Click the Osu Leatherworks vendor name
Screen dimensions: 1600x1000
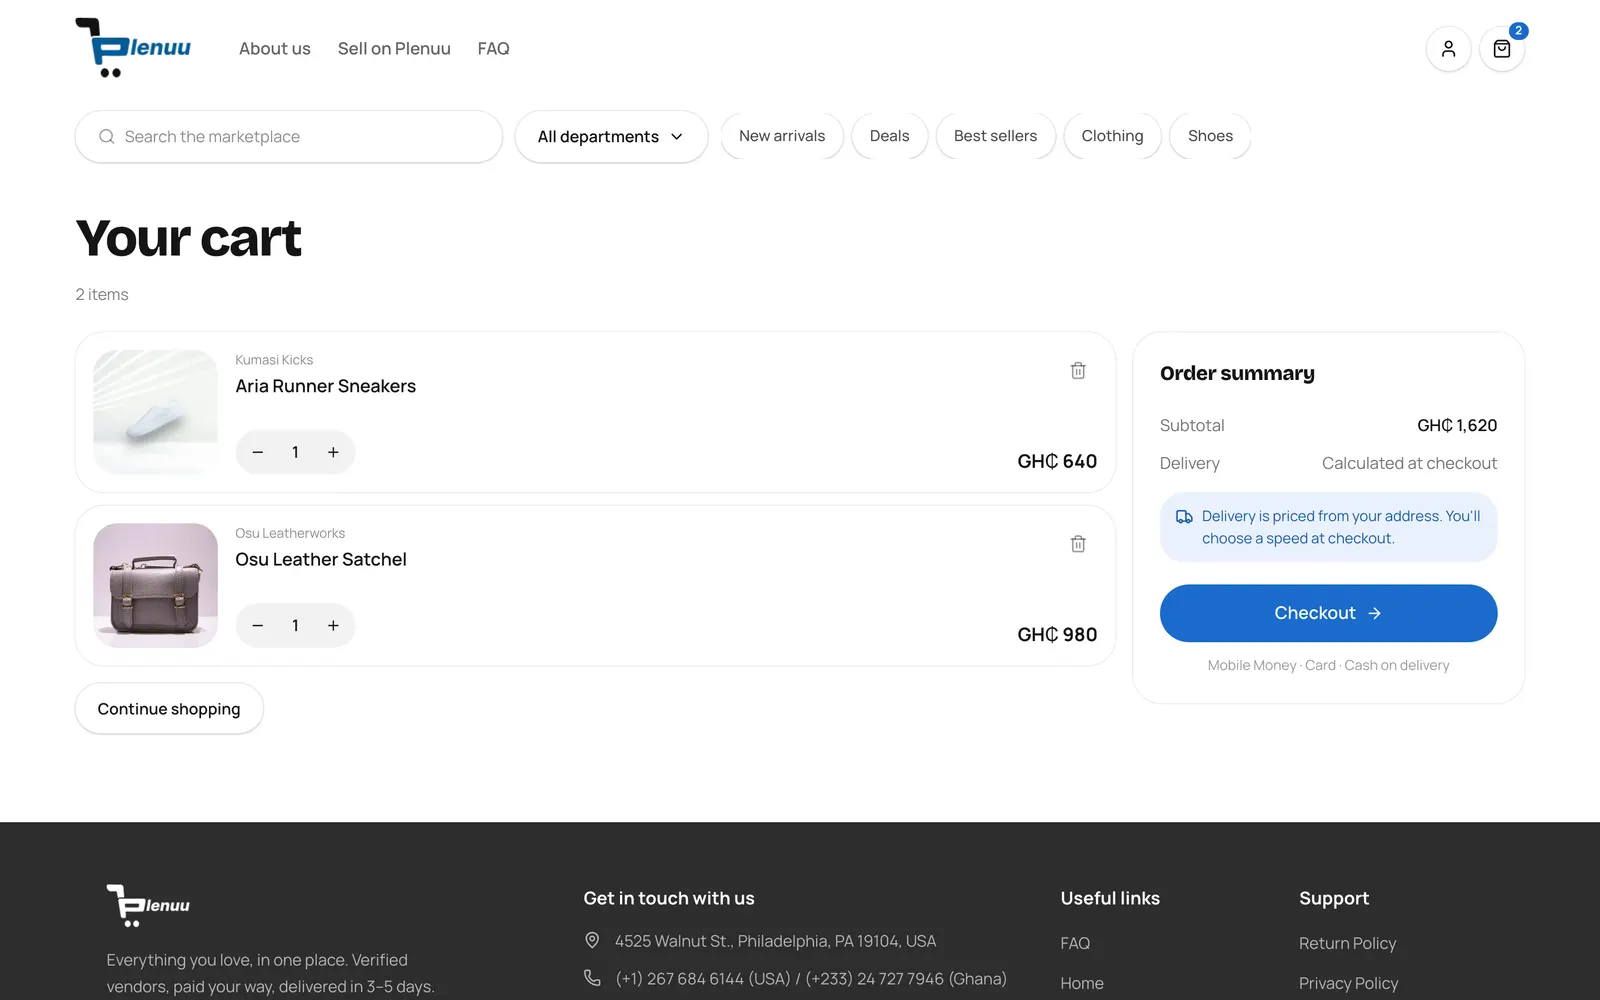[290, 534]
